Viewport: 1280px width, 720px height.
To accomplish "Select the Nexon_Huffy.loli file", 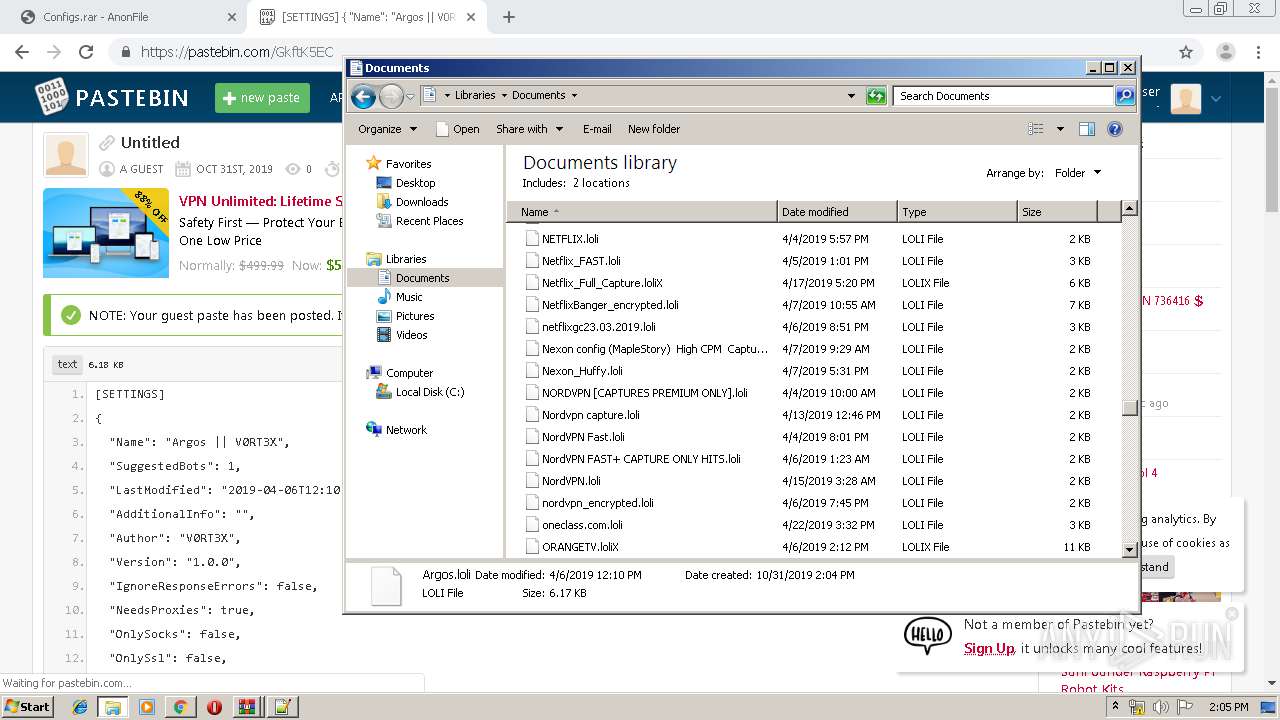I will [x=582, y=371].
